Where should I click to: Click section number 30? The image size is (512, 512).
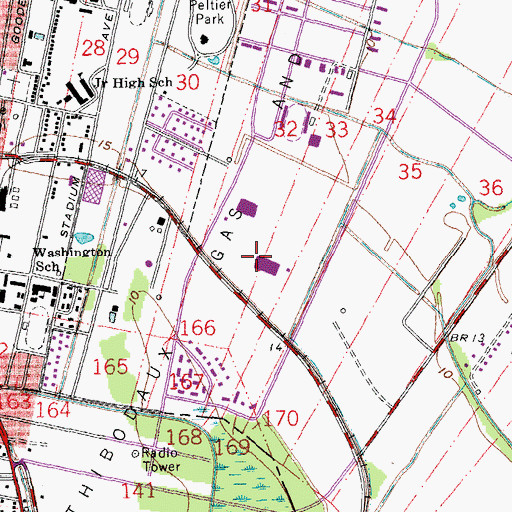pos(188,82)
